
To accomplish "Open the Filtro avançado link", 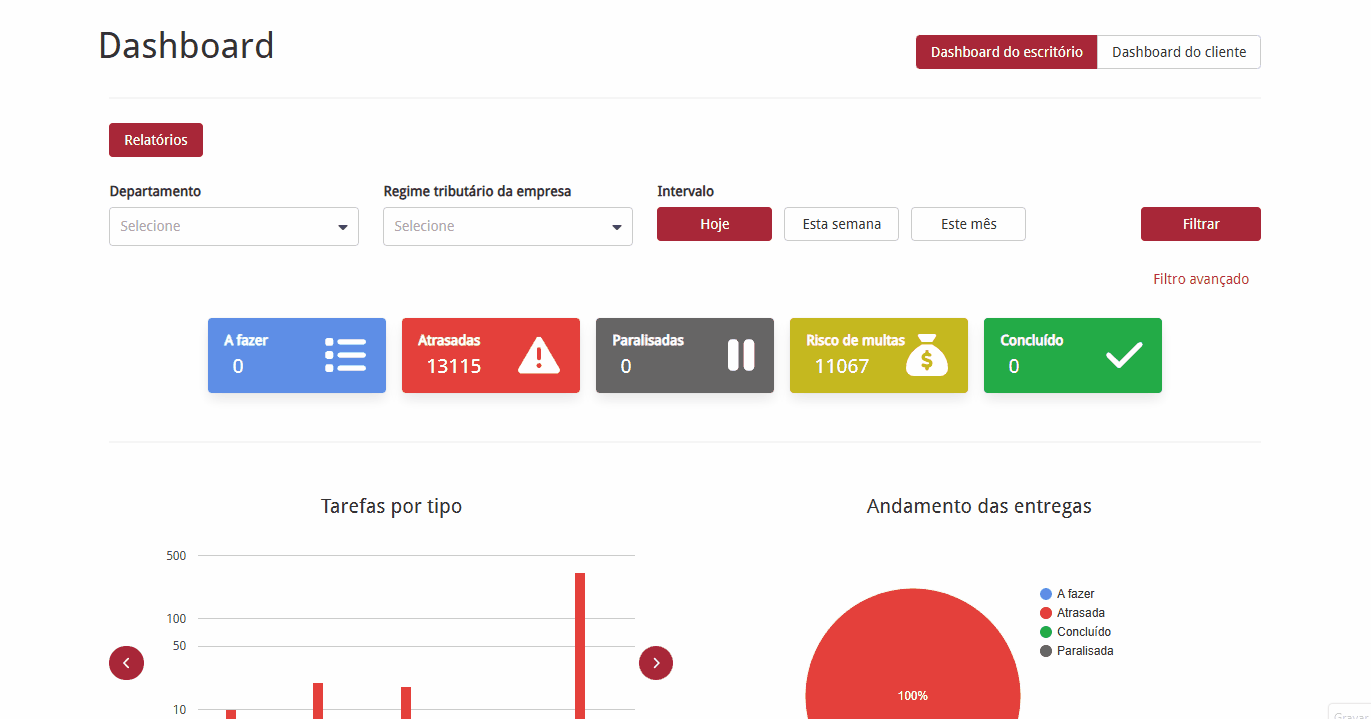I will point(1201,279).
